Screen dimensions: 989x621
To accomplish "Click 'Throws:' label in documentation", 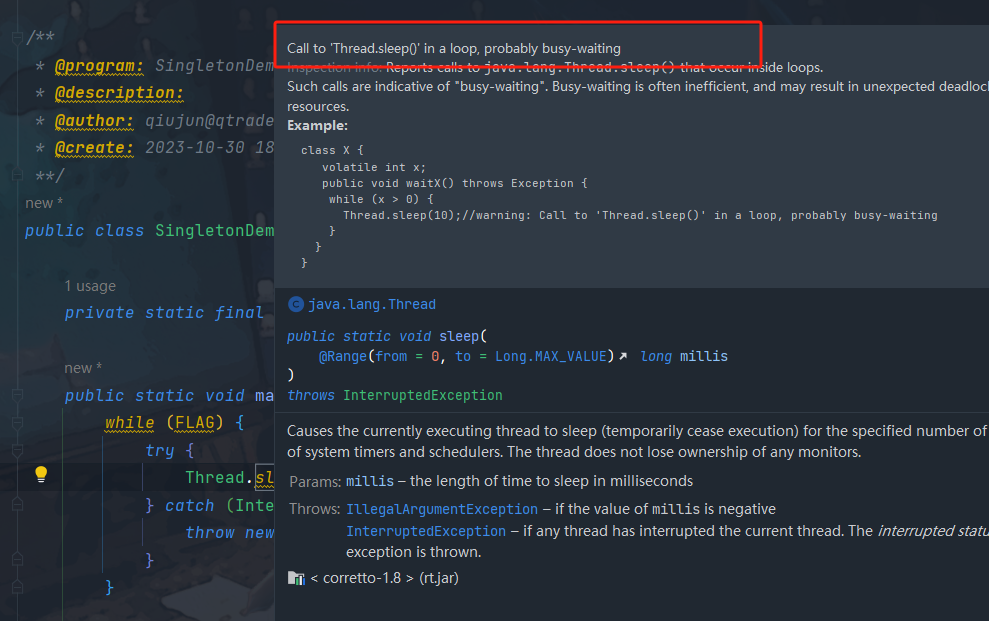I will (x=315, y=509).
